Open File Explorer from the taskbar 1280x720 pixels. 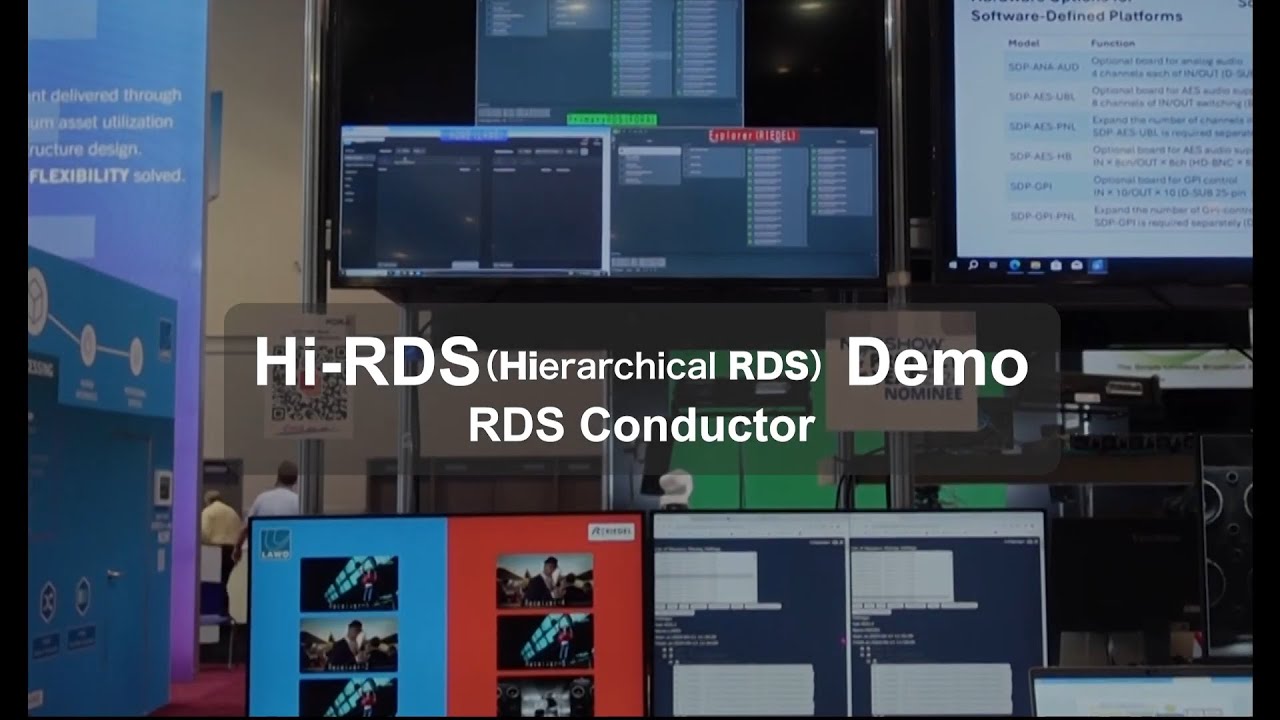1036,265
